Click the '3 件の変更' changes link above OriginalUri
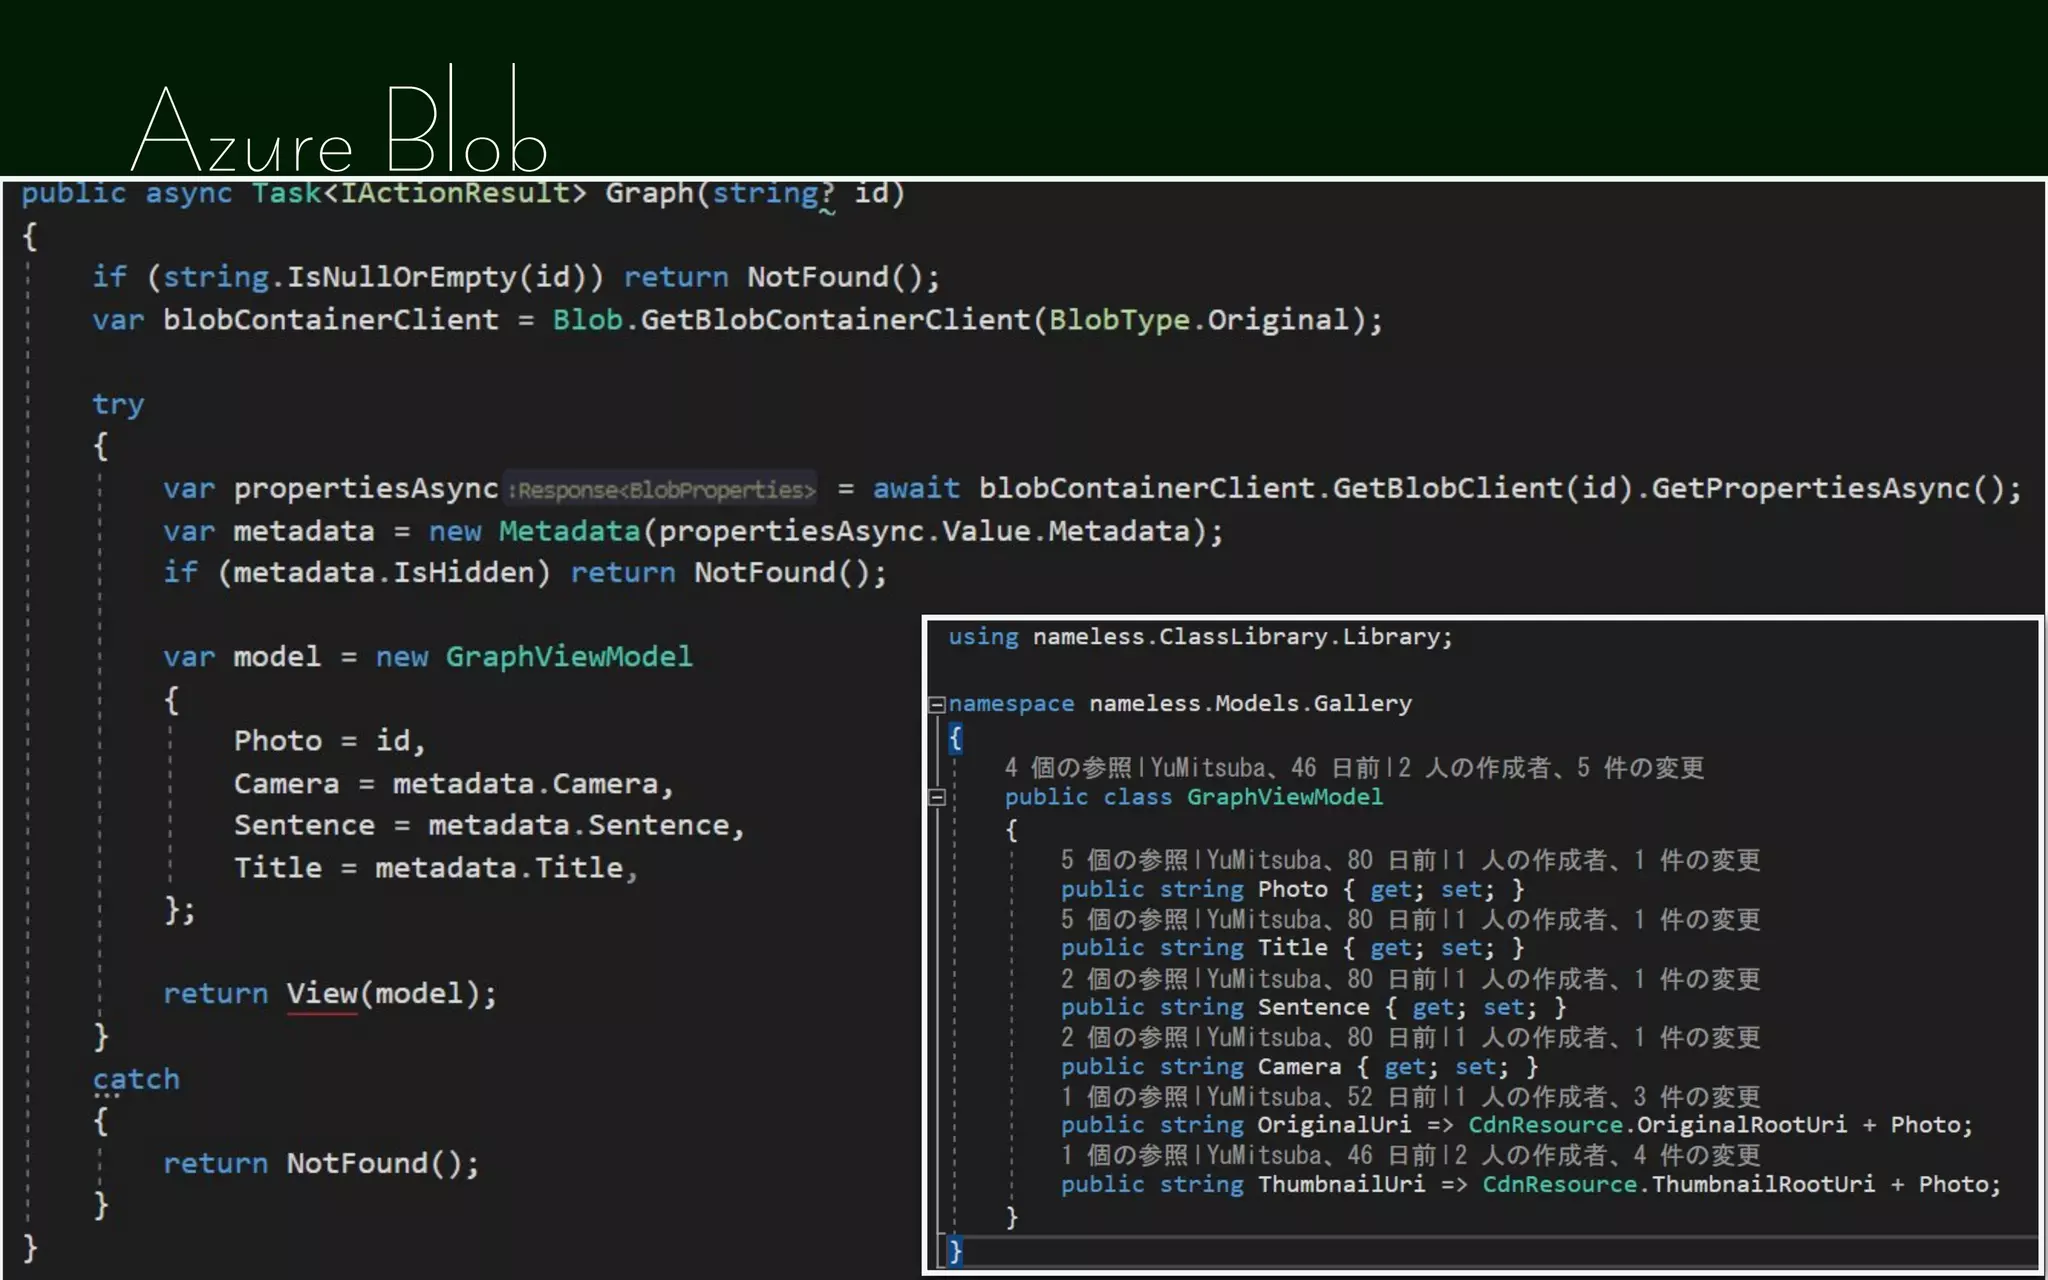The image size is (2048, 1280). click(1696, 1096)
